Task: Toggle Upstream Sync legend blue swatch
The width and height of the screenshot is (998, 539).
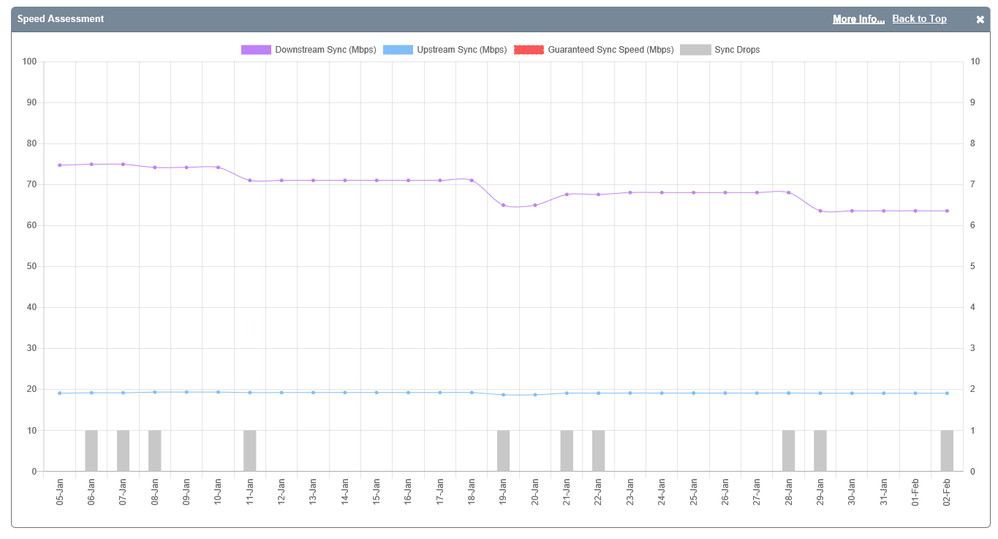Action: point(397,50)
